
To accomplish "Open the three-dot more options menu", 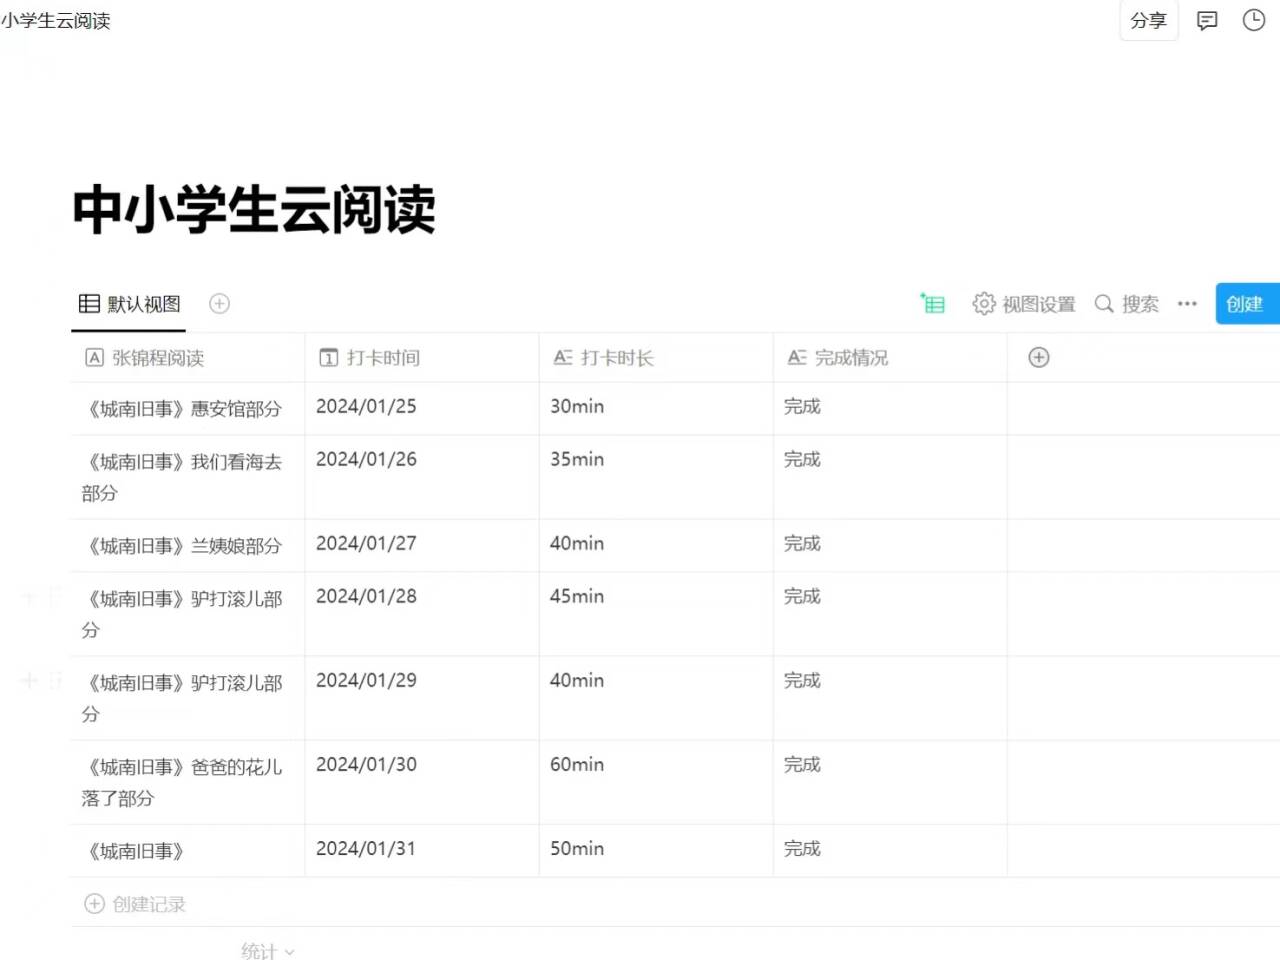I will coord(1187,303).
